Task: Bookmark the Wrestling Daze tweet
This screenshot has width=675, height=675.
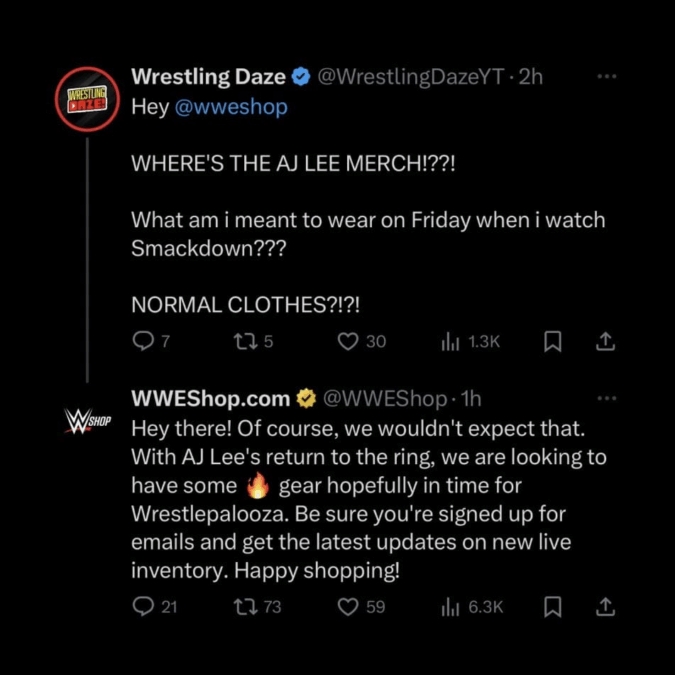Action: (x=551, y=342)
